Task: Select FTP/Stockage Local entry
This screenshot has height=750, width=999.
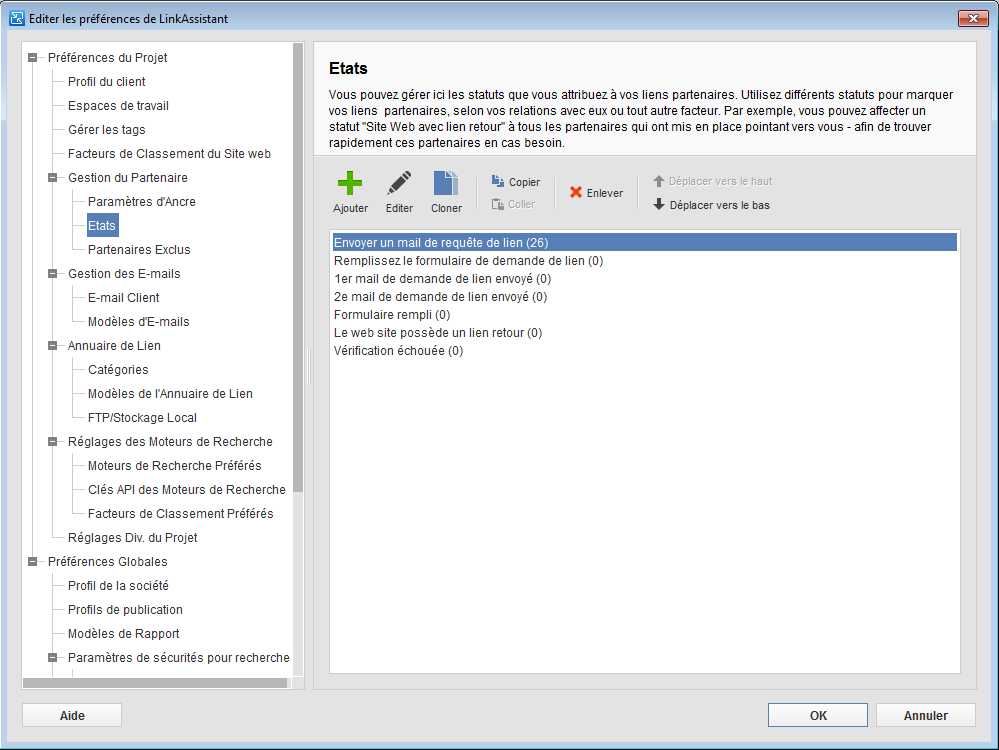Action: [142, 418]
